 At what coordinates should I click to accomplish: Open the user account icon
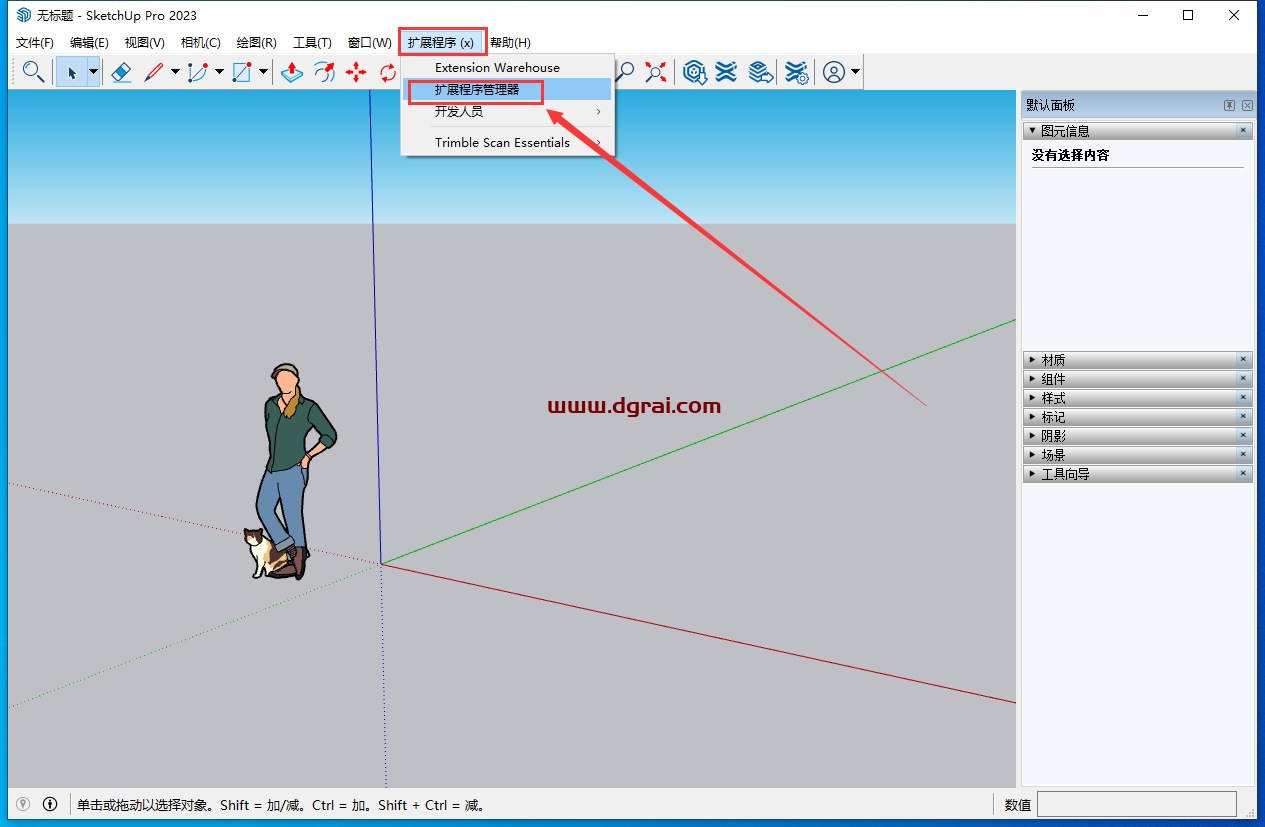pyautogui.click(x=834, y=72)
